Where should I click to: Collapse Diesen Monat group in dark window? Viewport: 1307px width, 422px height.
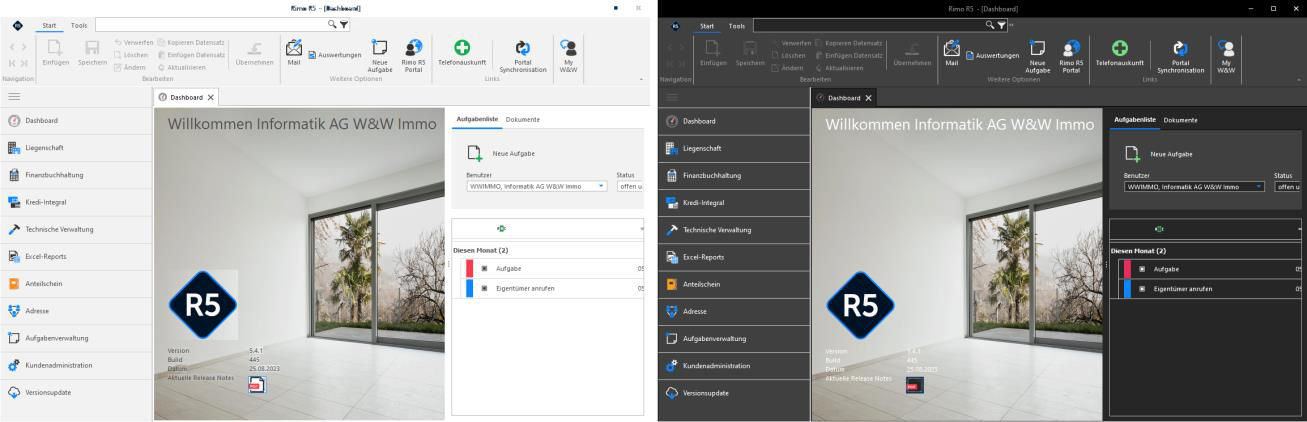pos(1138,250)
